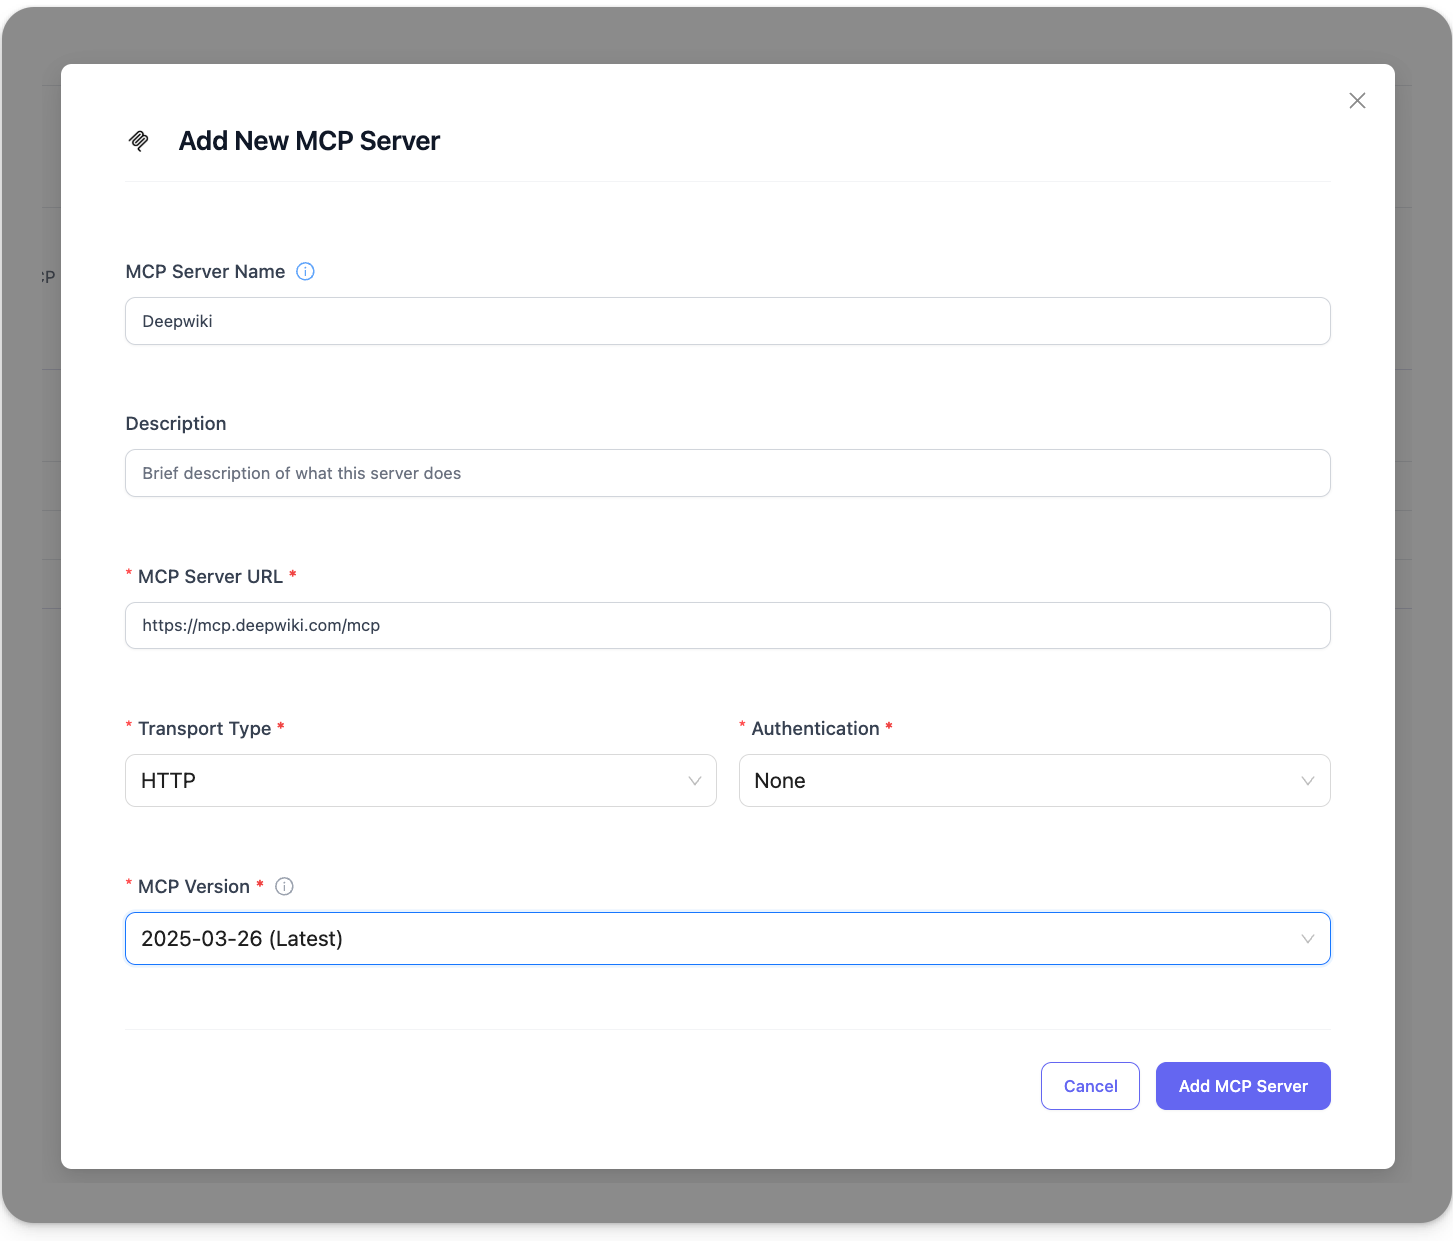Click the chevron on the Transport Type selector
Image resolution: width=1453 pixels, height=1241 pixels.
click(695, 780)
